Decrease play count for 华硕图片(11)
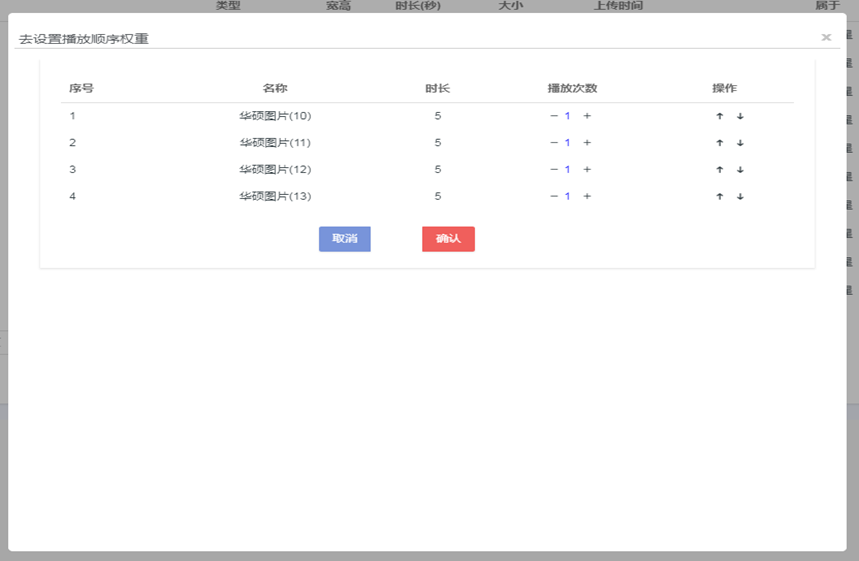Image resolution: width=859 pixels, height=561 pixels. tap(554, 143)
